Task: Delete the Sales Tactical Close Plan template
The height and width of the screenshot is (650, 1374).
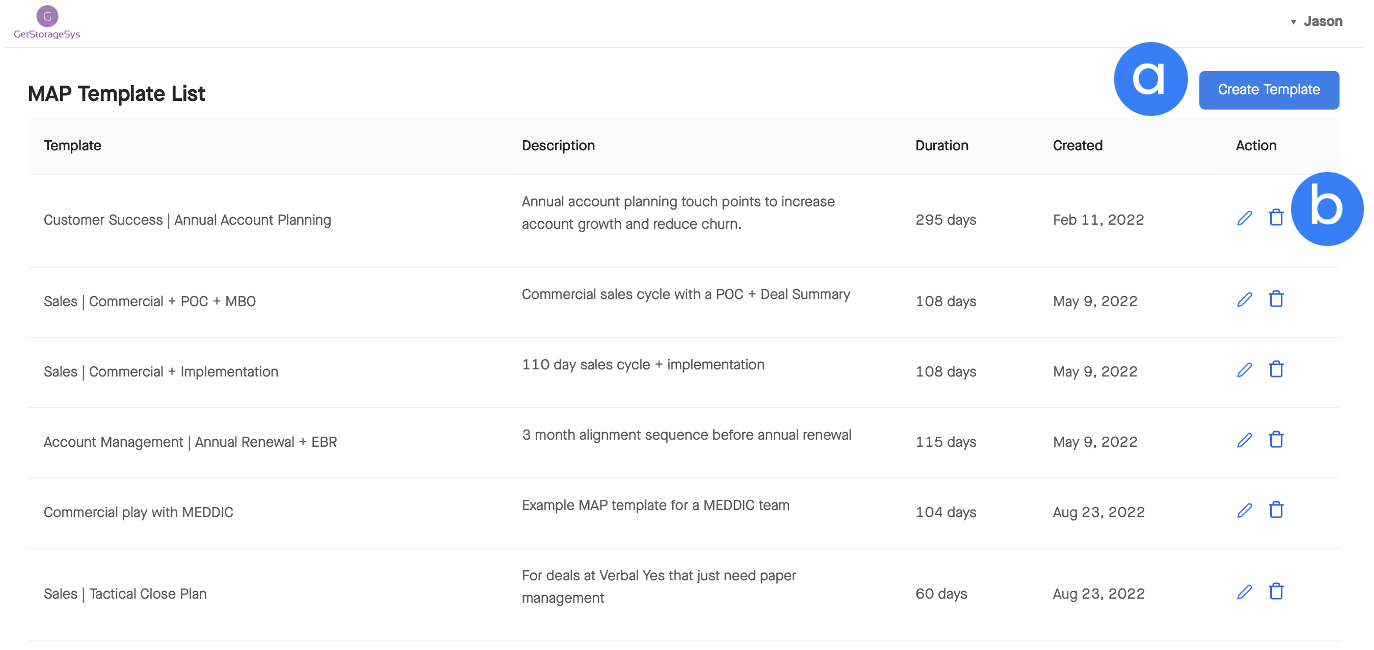Action: pos(1276,591)
